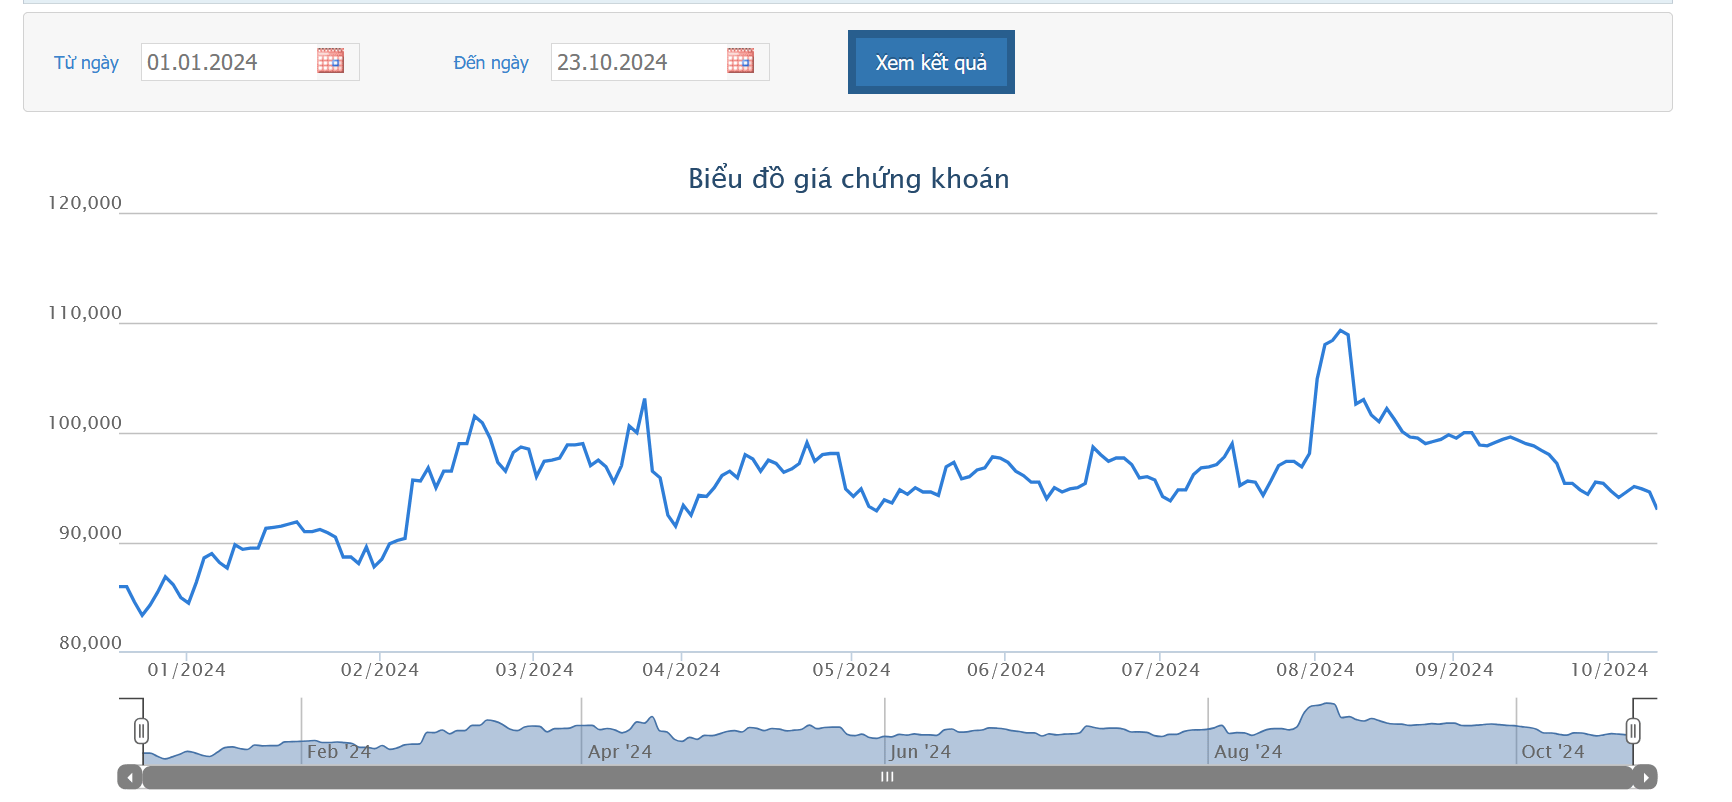The image size is (1732, 802).
Task: Focus the Từ ngày date field
Action: (x=228, y=62)
